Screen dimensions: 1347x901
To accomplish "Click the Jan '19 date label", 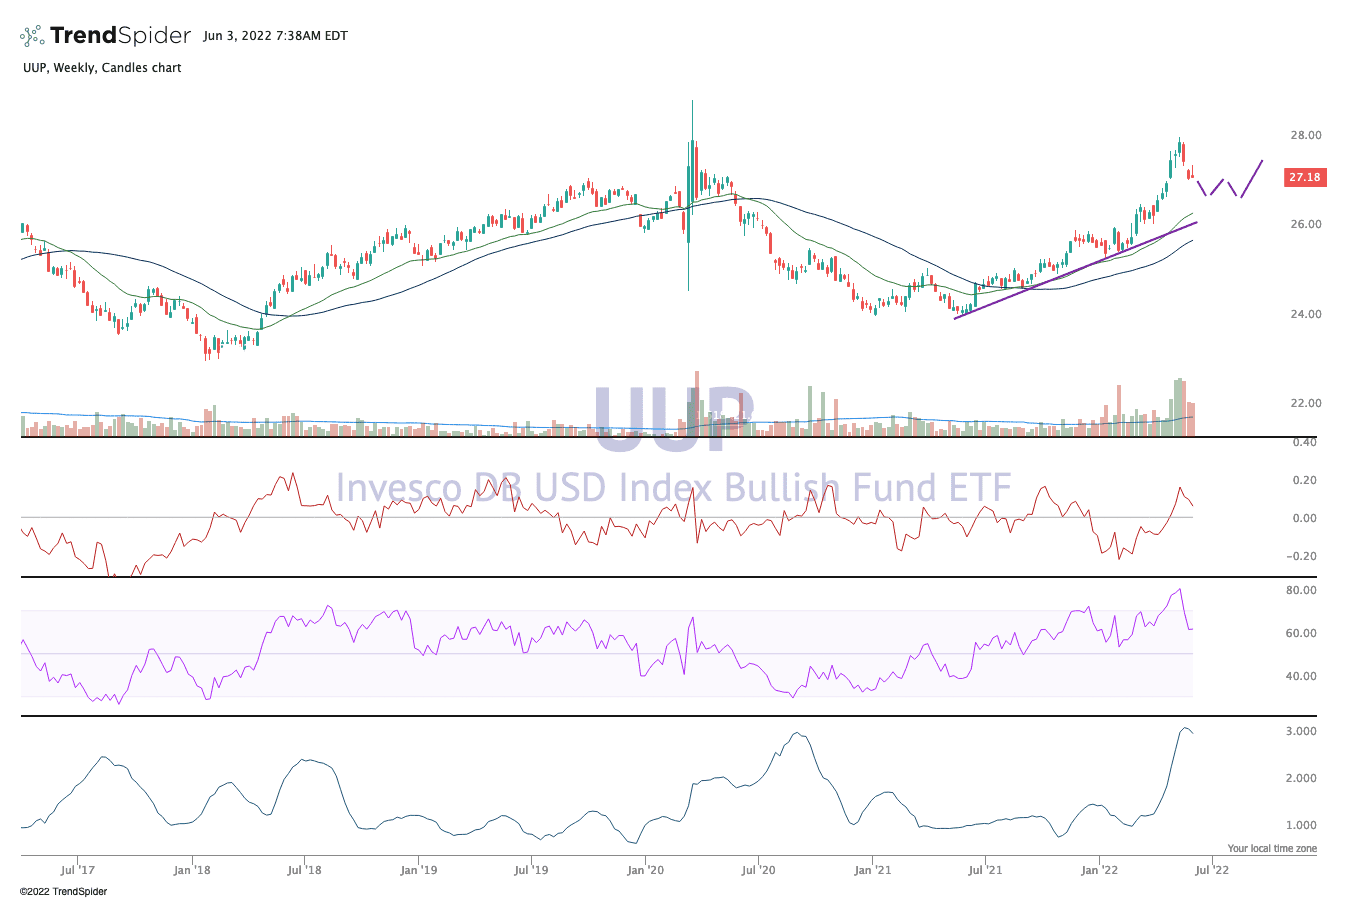I will [x=418, y=870].
